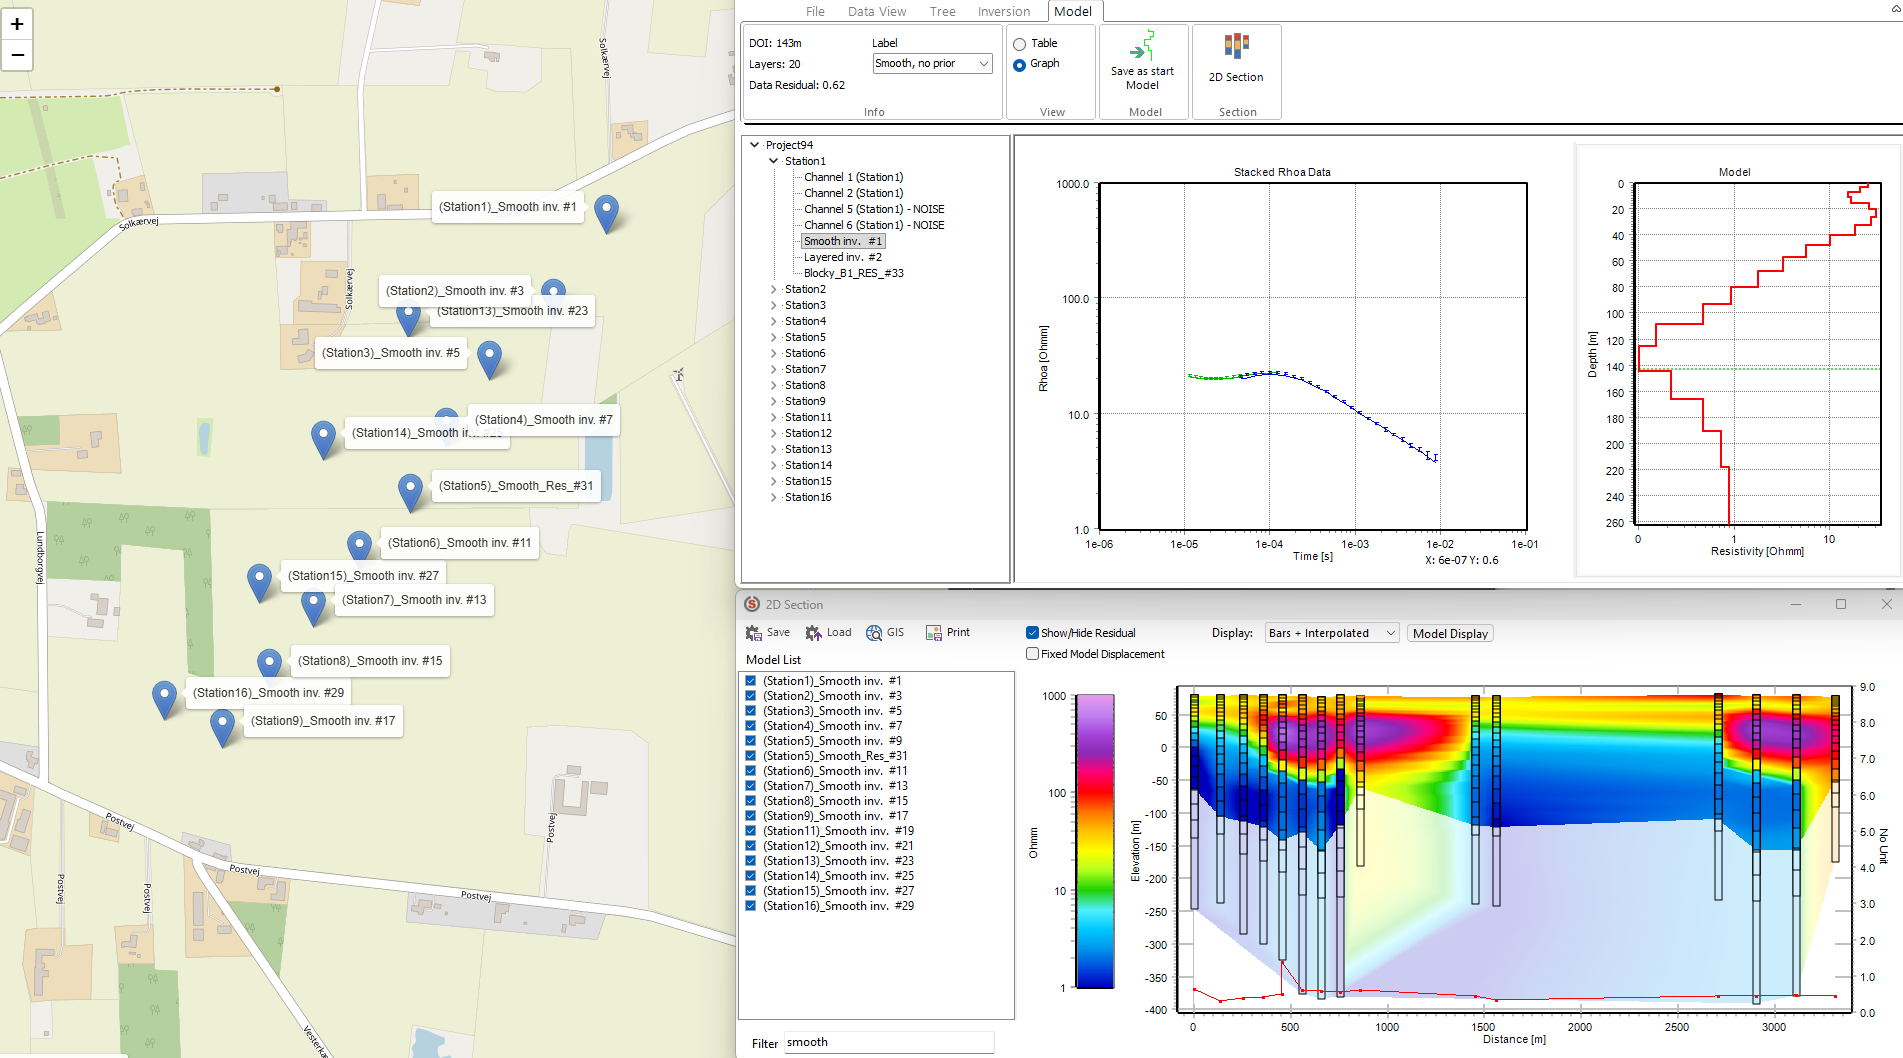The width and height of the screenshot is (1903, 1058).
Task: Switch to the Inversion tab
Action: coord(1004,12)
